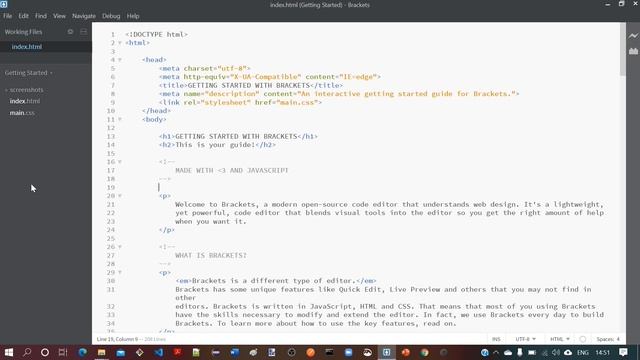Image resolution: width=640 pixels, height=360 pixels.
Task: Open the UTF-8 encoding dropdown
Action: point(525,339)
